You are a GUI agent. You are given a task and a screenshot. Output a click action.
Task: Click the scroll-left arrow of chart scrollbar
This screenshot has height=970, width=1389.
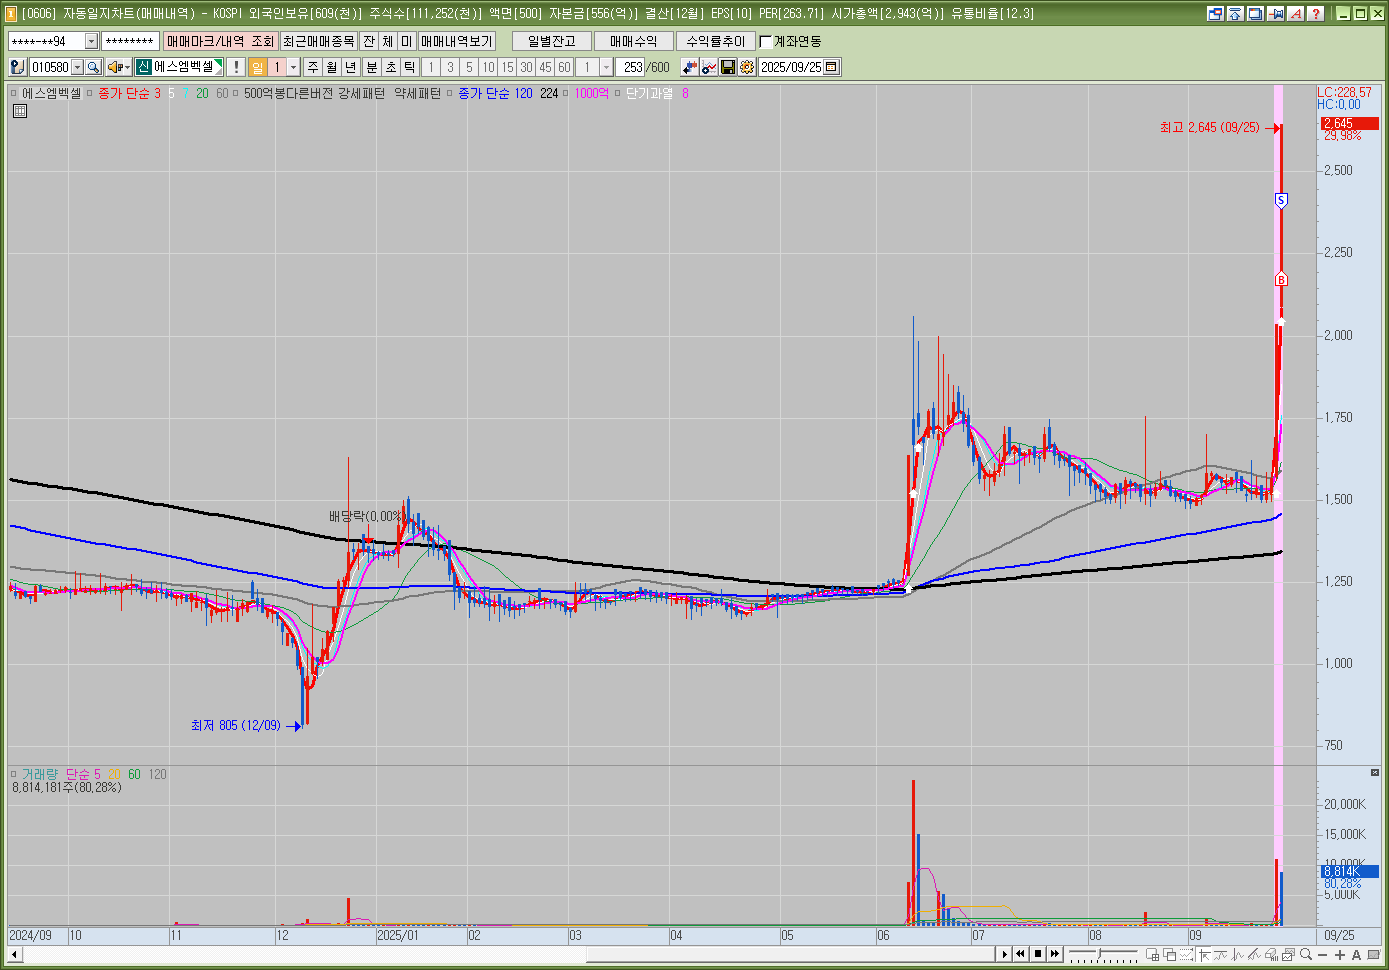click(15, 955)
